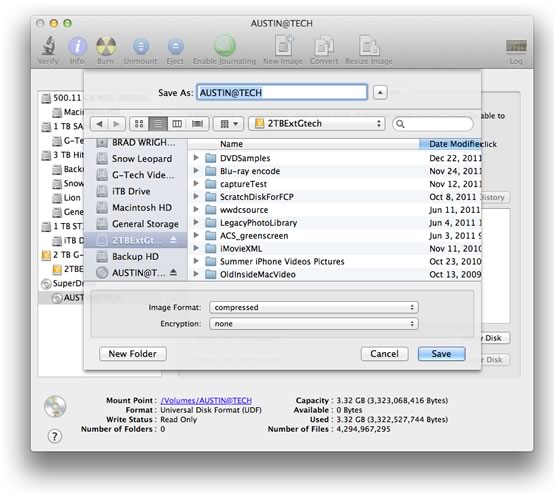Click the Enable Journaling icon
The width and height of the screenshot is (554, 493).
click(x=225, y=46)
